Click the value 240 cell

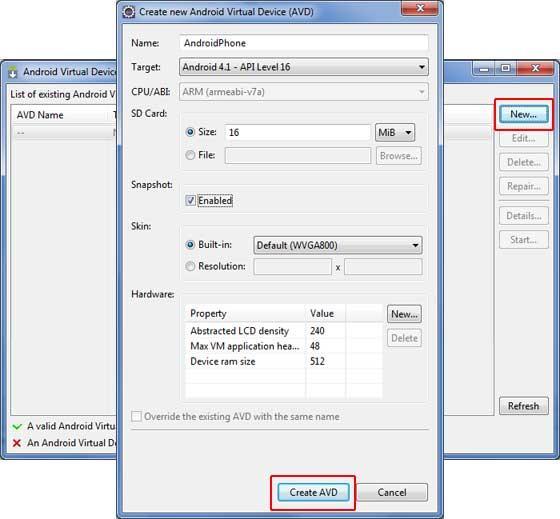click(x=325, y=331)
